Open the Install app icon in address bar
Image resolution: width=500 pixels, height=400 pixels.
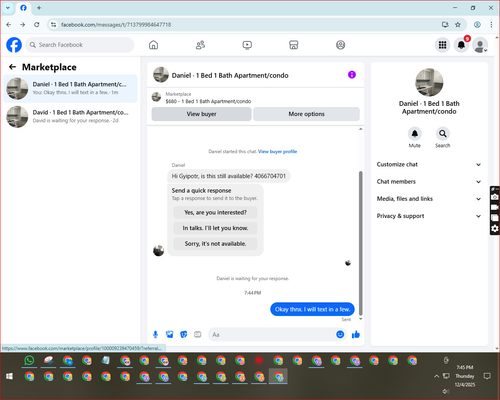tap(445, 25)
